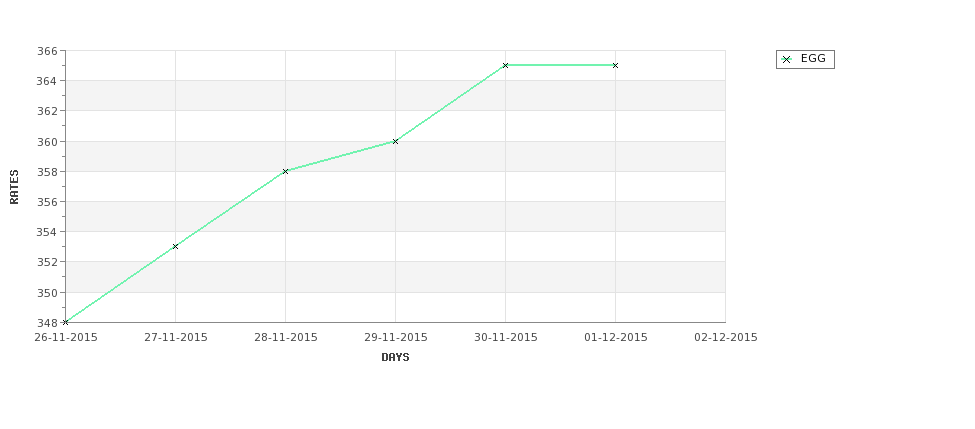
Task: Click the 02-12-2015 x-axis label
Action: pyautogui.click(x=726, y=337)
